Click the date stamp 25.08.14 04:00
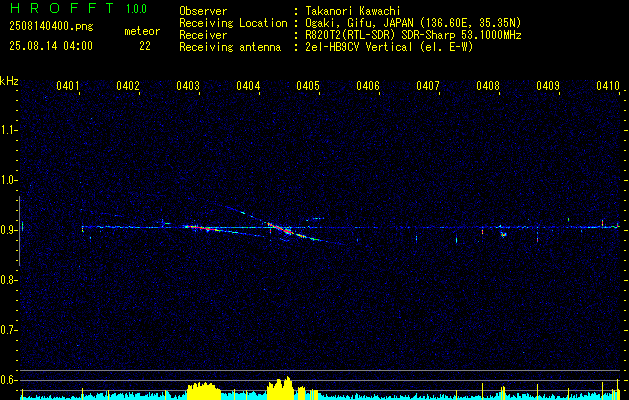 (x=51, y=46)
